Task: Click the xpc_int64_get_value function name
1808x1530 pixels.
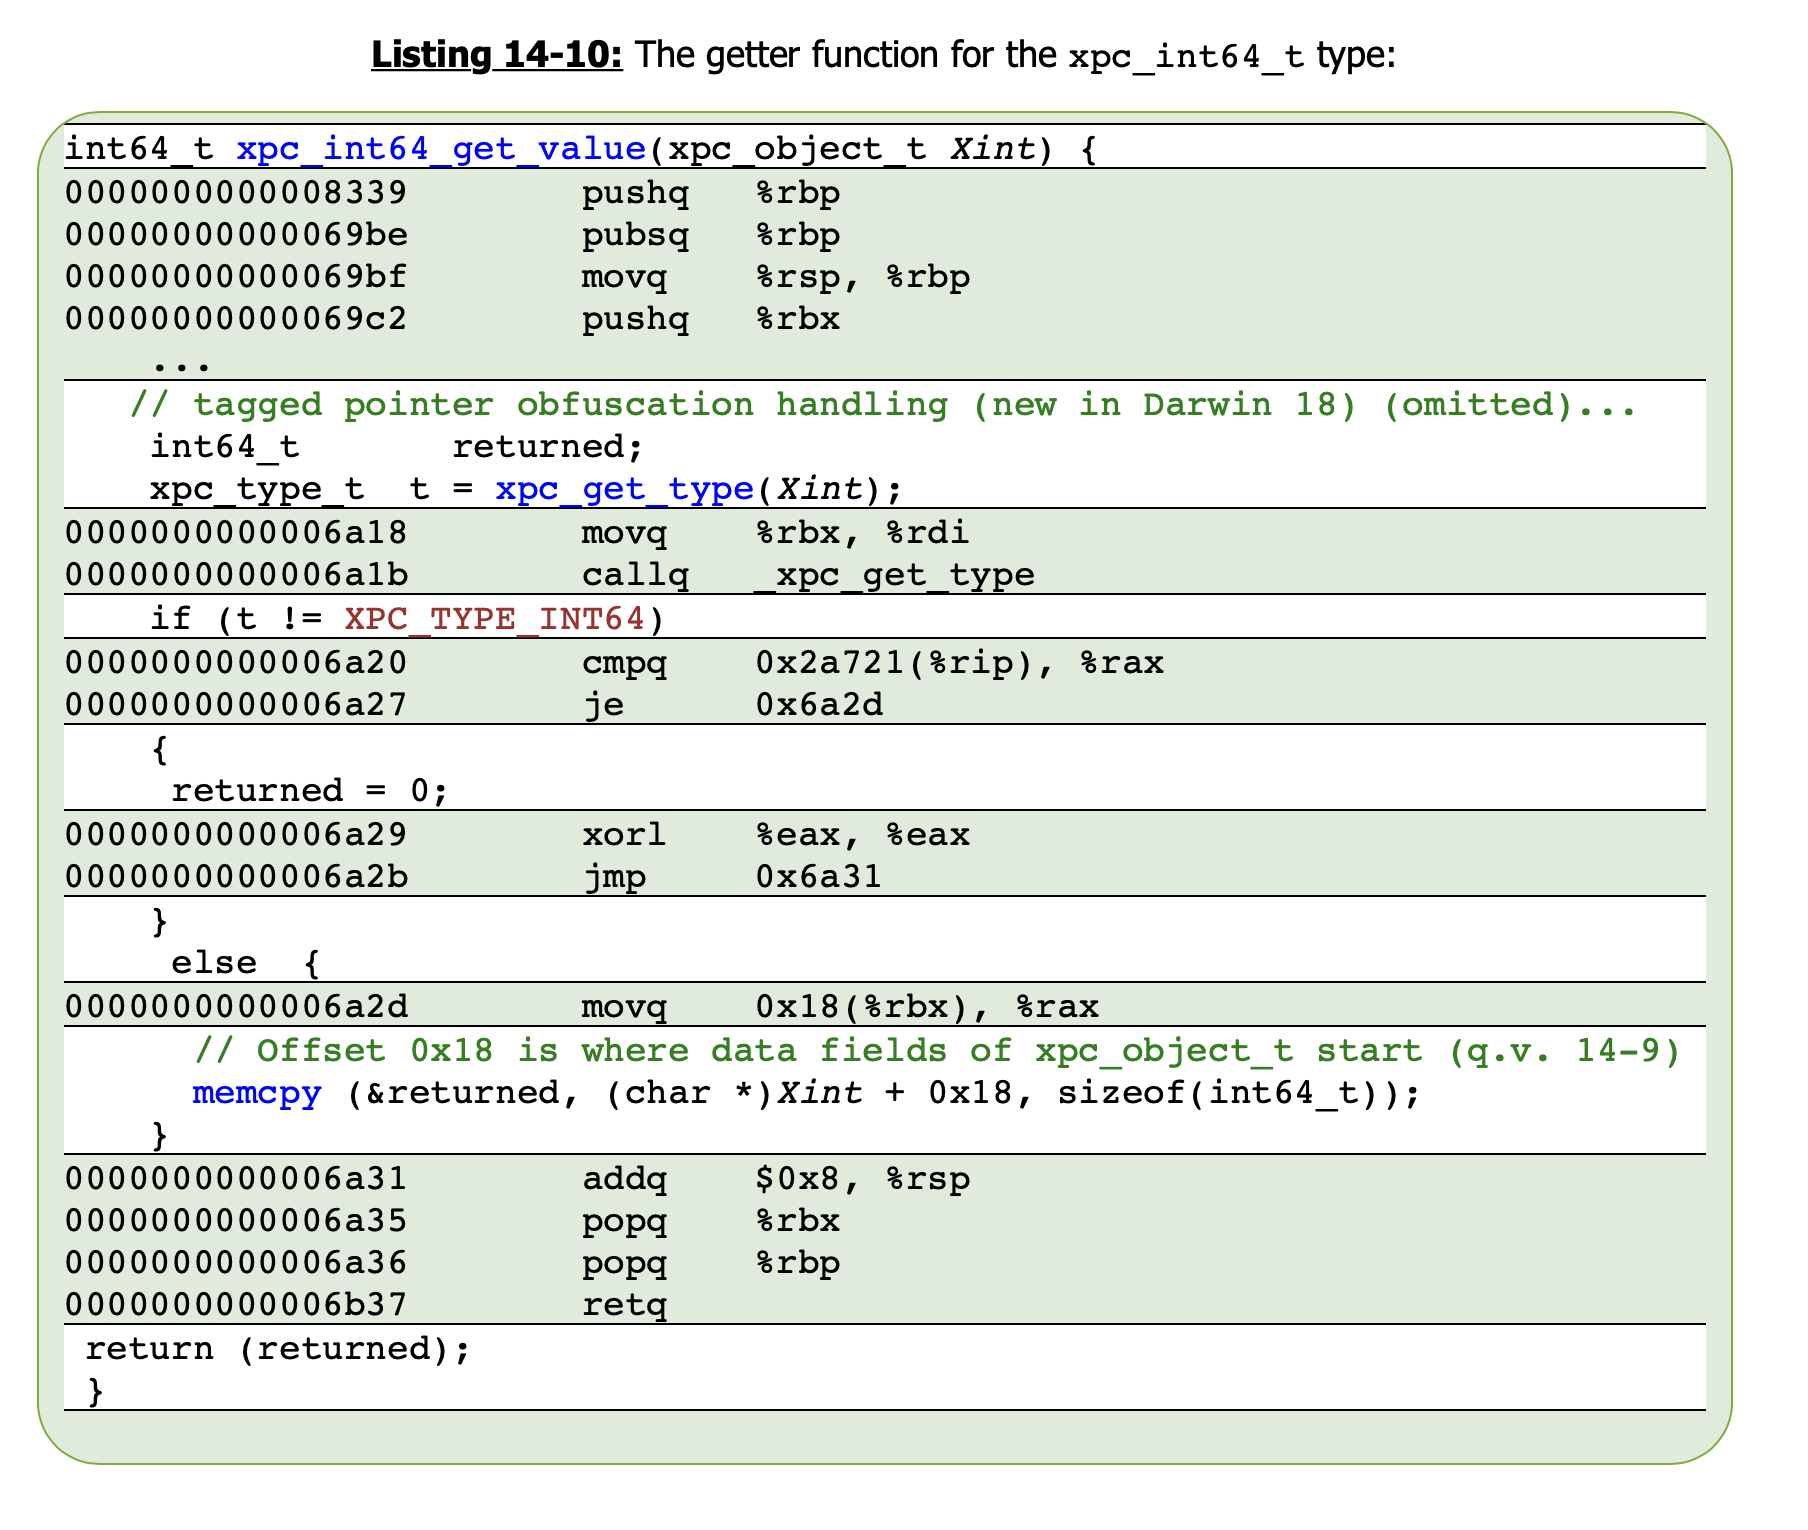Action: tap(441, 149)
